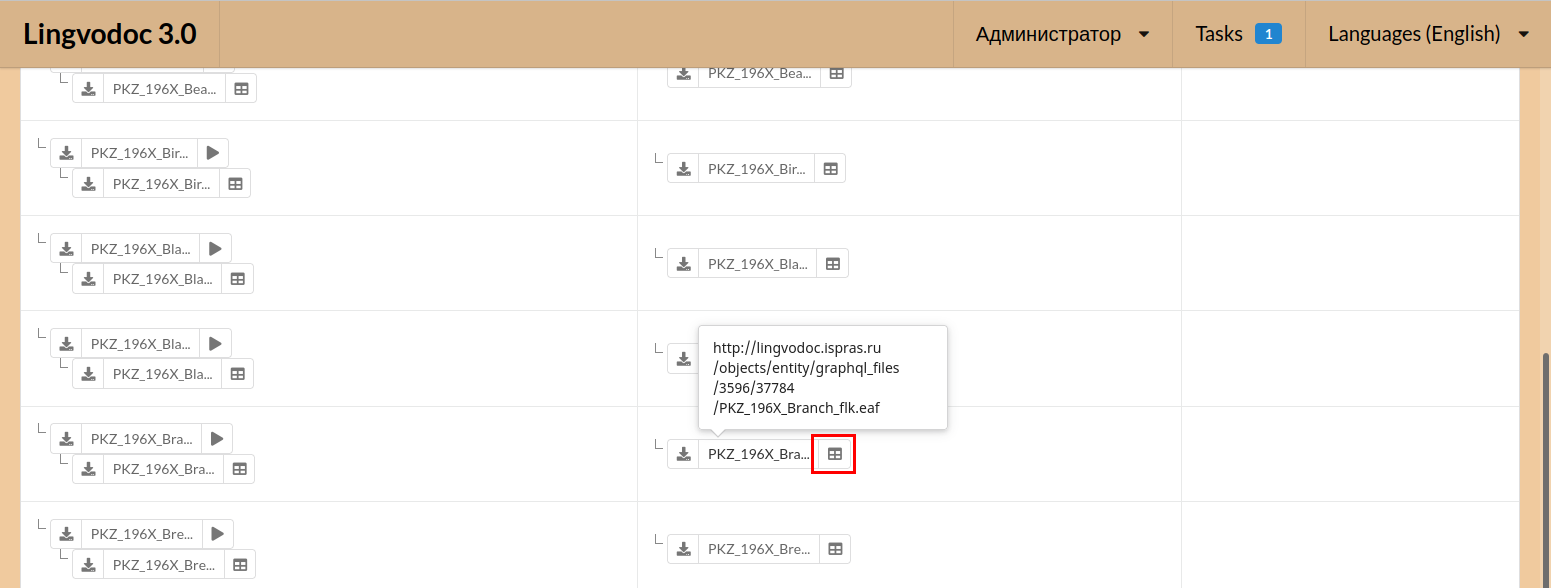Download the right-column PKZ_196X_Bla markup
1551x588 pixels.
tap(683, 263)
